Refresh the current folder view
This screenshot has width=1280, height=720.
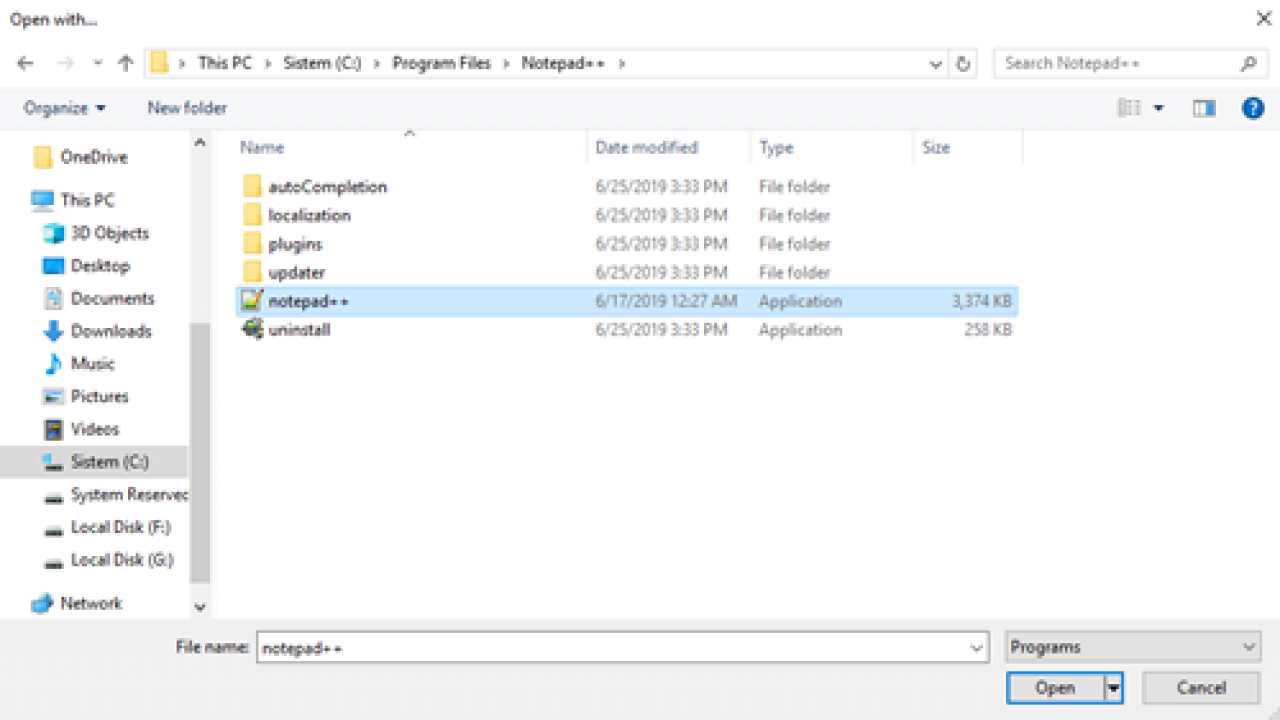click(x=962, y=62)
